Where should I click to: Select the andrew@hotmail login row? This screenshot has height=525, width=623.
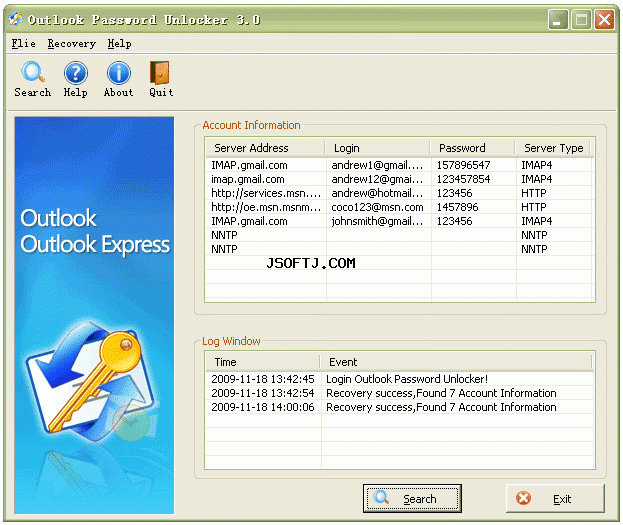coord(399,193)
